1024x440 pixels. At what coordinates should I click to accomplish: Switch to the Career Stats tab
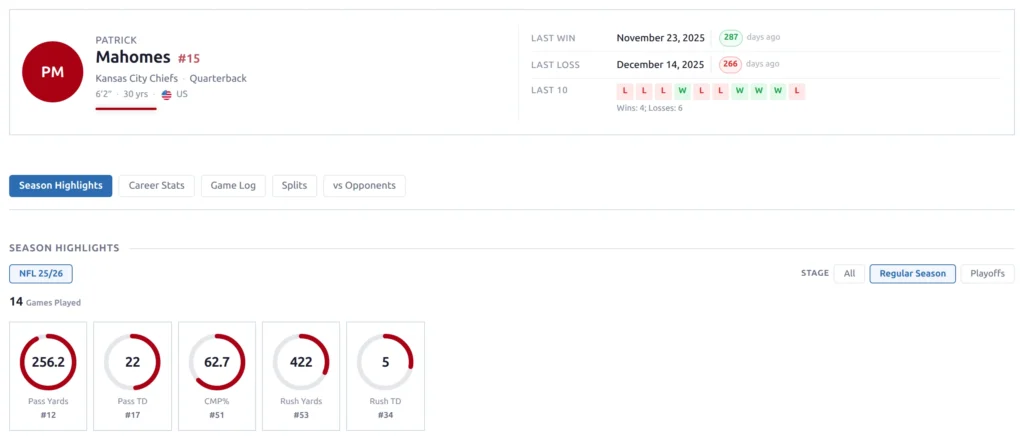[157, 185]
